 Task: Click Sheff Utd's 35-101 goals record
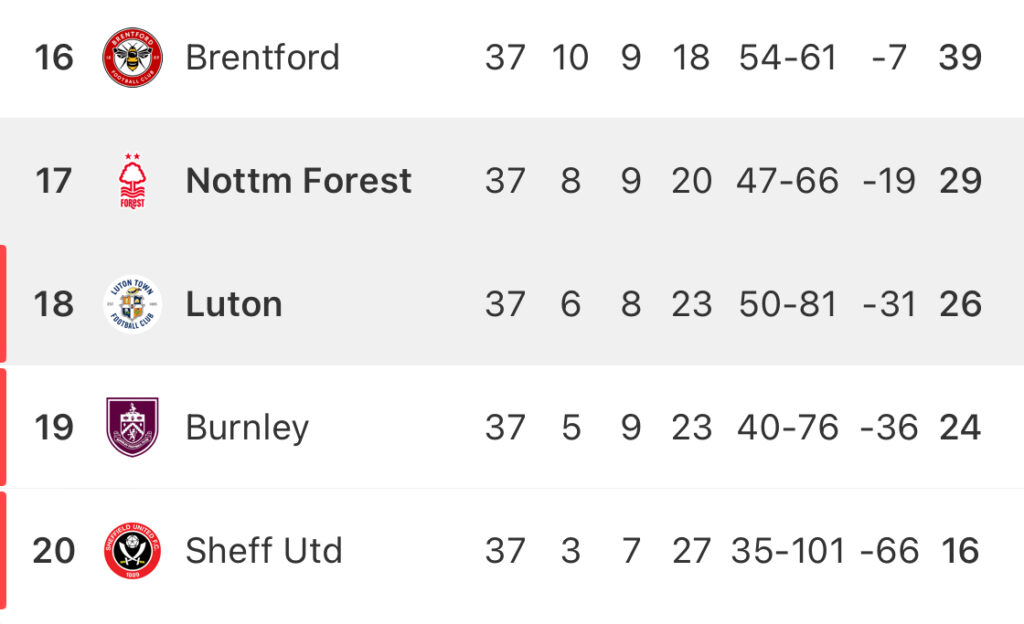coord(788,550)
